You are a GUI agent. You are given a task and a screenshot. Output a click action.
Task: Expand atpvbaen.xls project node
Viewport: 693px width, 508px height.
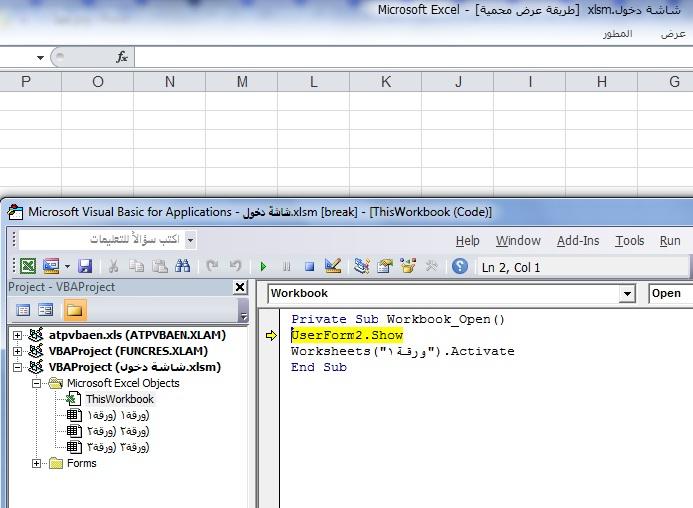(17, 335)
